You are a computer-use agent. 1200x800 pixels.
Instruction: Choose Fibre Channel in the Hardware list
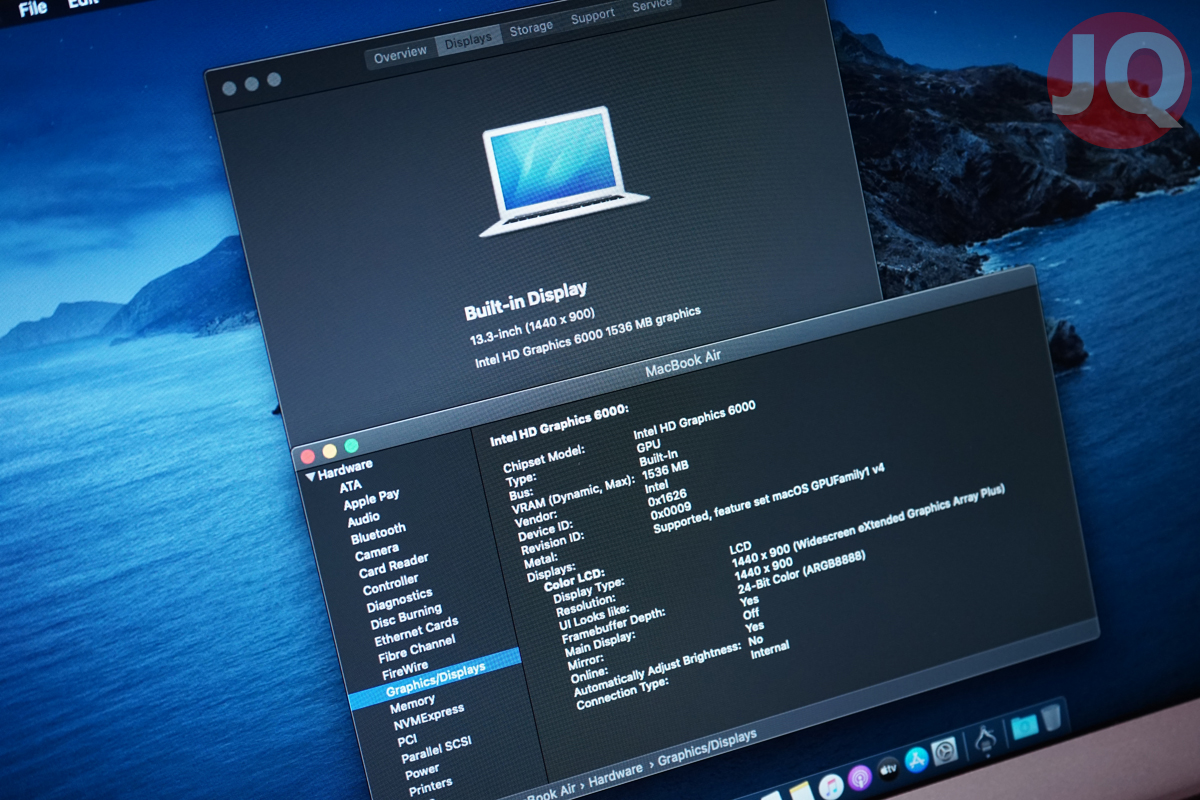tap(416, 650)
